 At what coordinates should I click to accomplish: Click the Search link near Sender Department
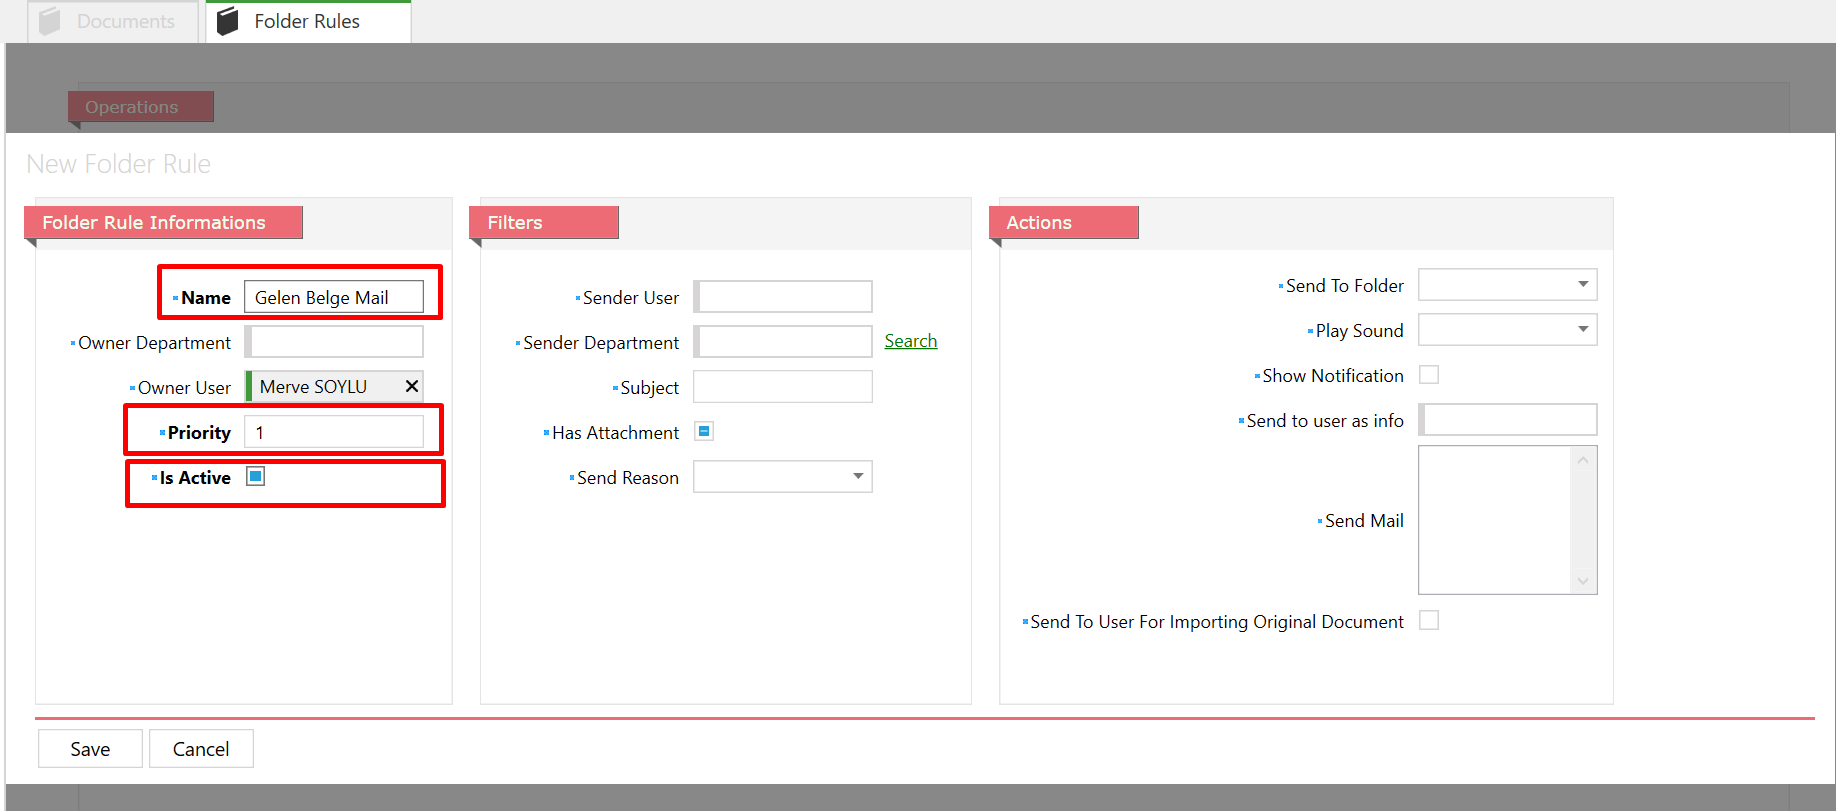pyautogui.click(x=910, y=341)
